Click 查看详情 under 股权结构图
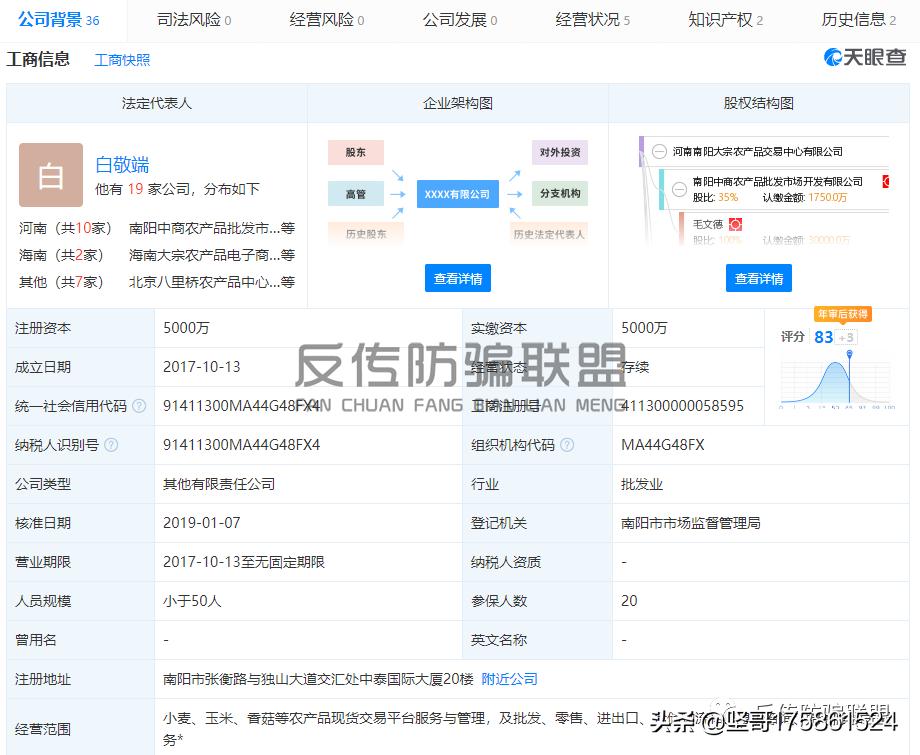The image size is (920, 755). (759, 278)
